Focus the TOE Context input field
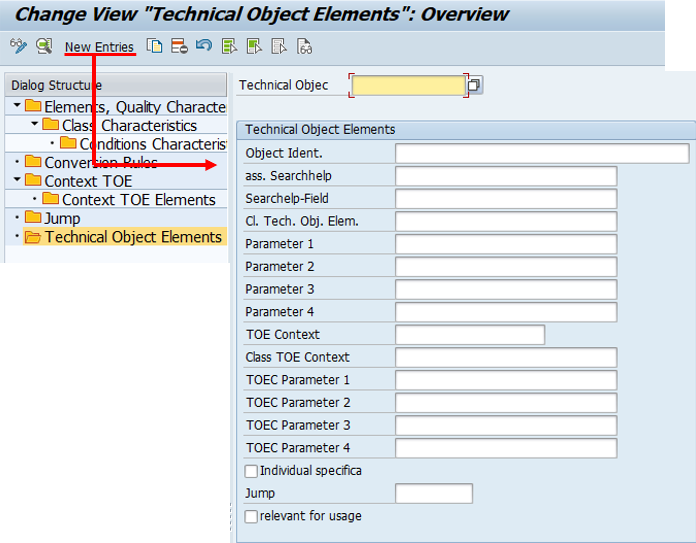 coord(469,334)
